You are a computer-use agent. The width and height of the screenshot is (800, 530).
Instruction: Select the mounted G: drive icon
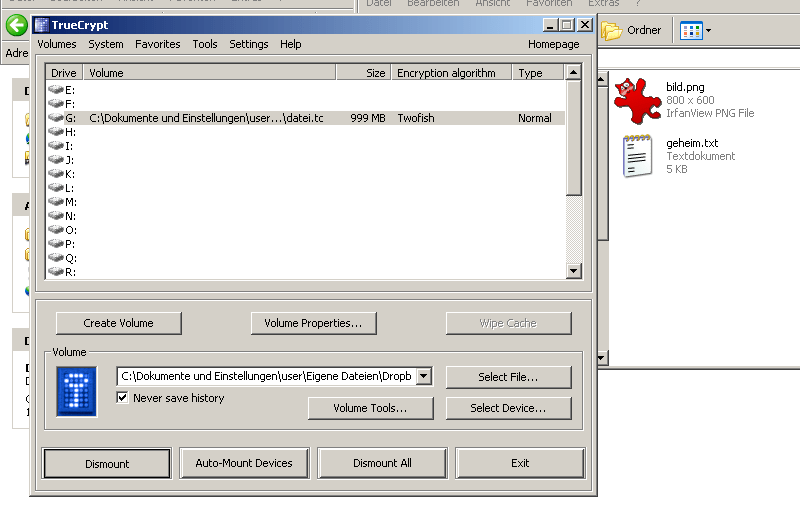tap(56, 118)
